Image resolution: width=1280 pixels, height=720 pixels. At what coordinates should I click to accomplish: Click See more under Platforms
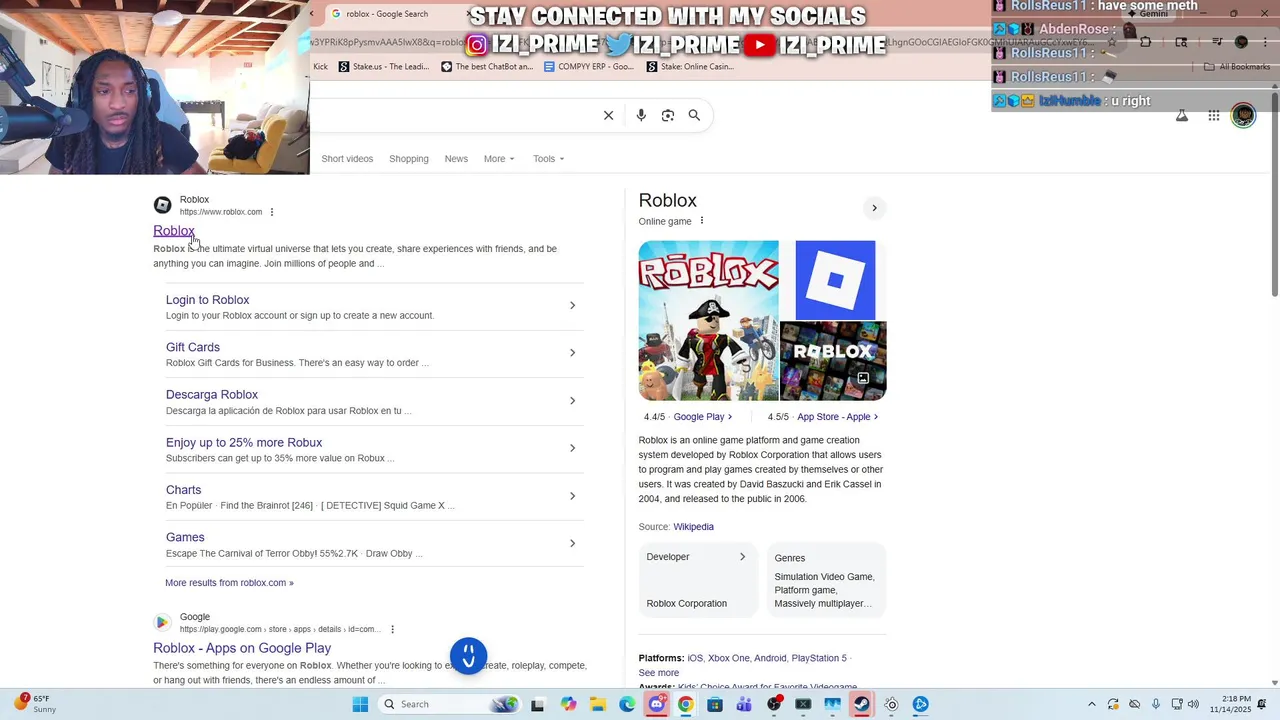pos(659,673)
